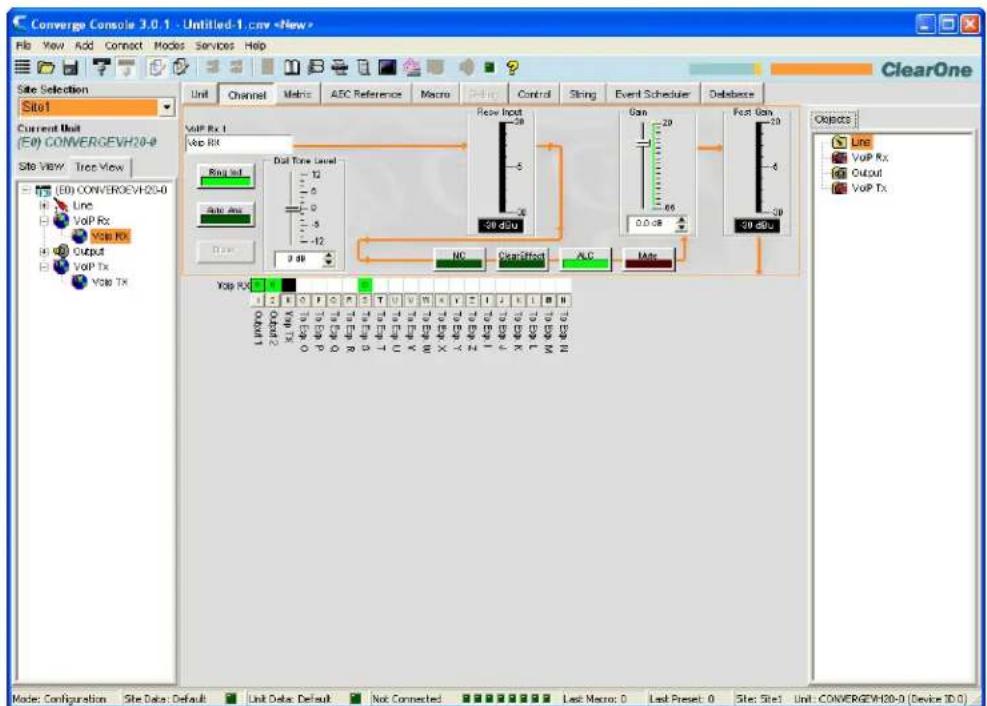Switch to the Event Scheduler tab

tap(652, 94)
